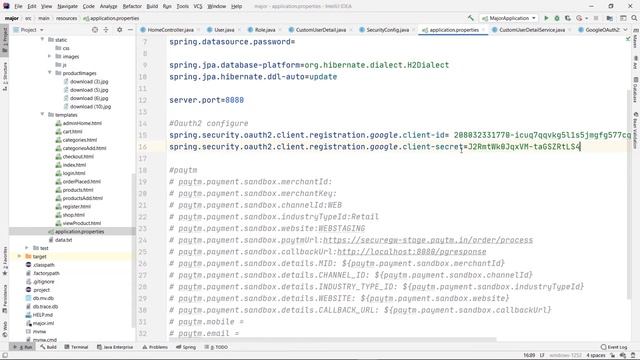
Task: Show hidden editor tabs chevron
Action: 625,30
